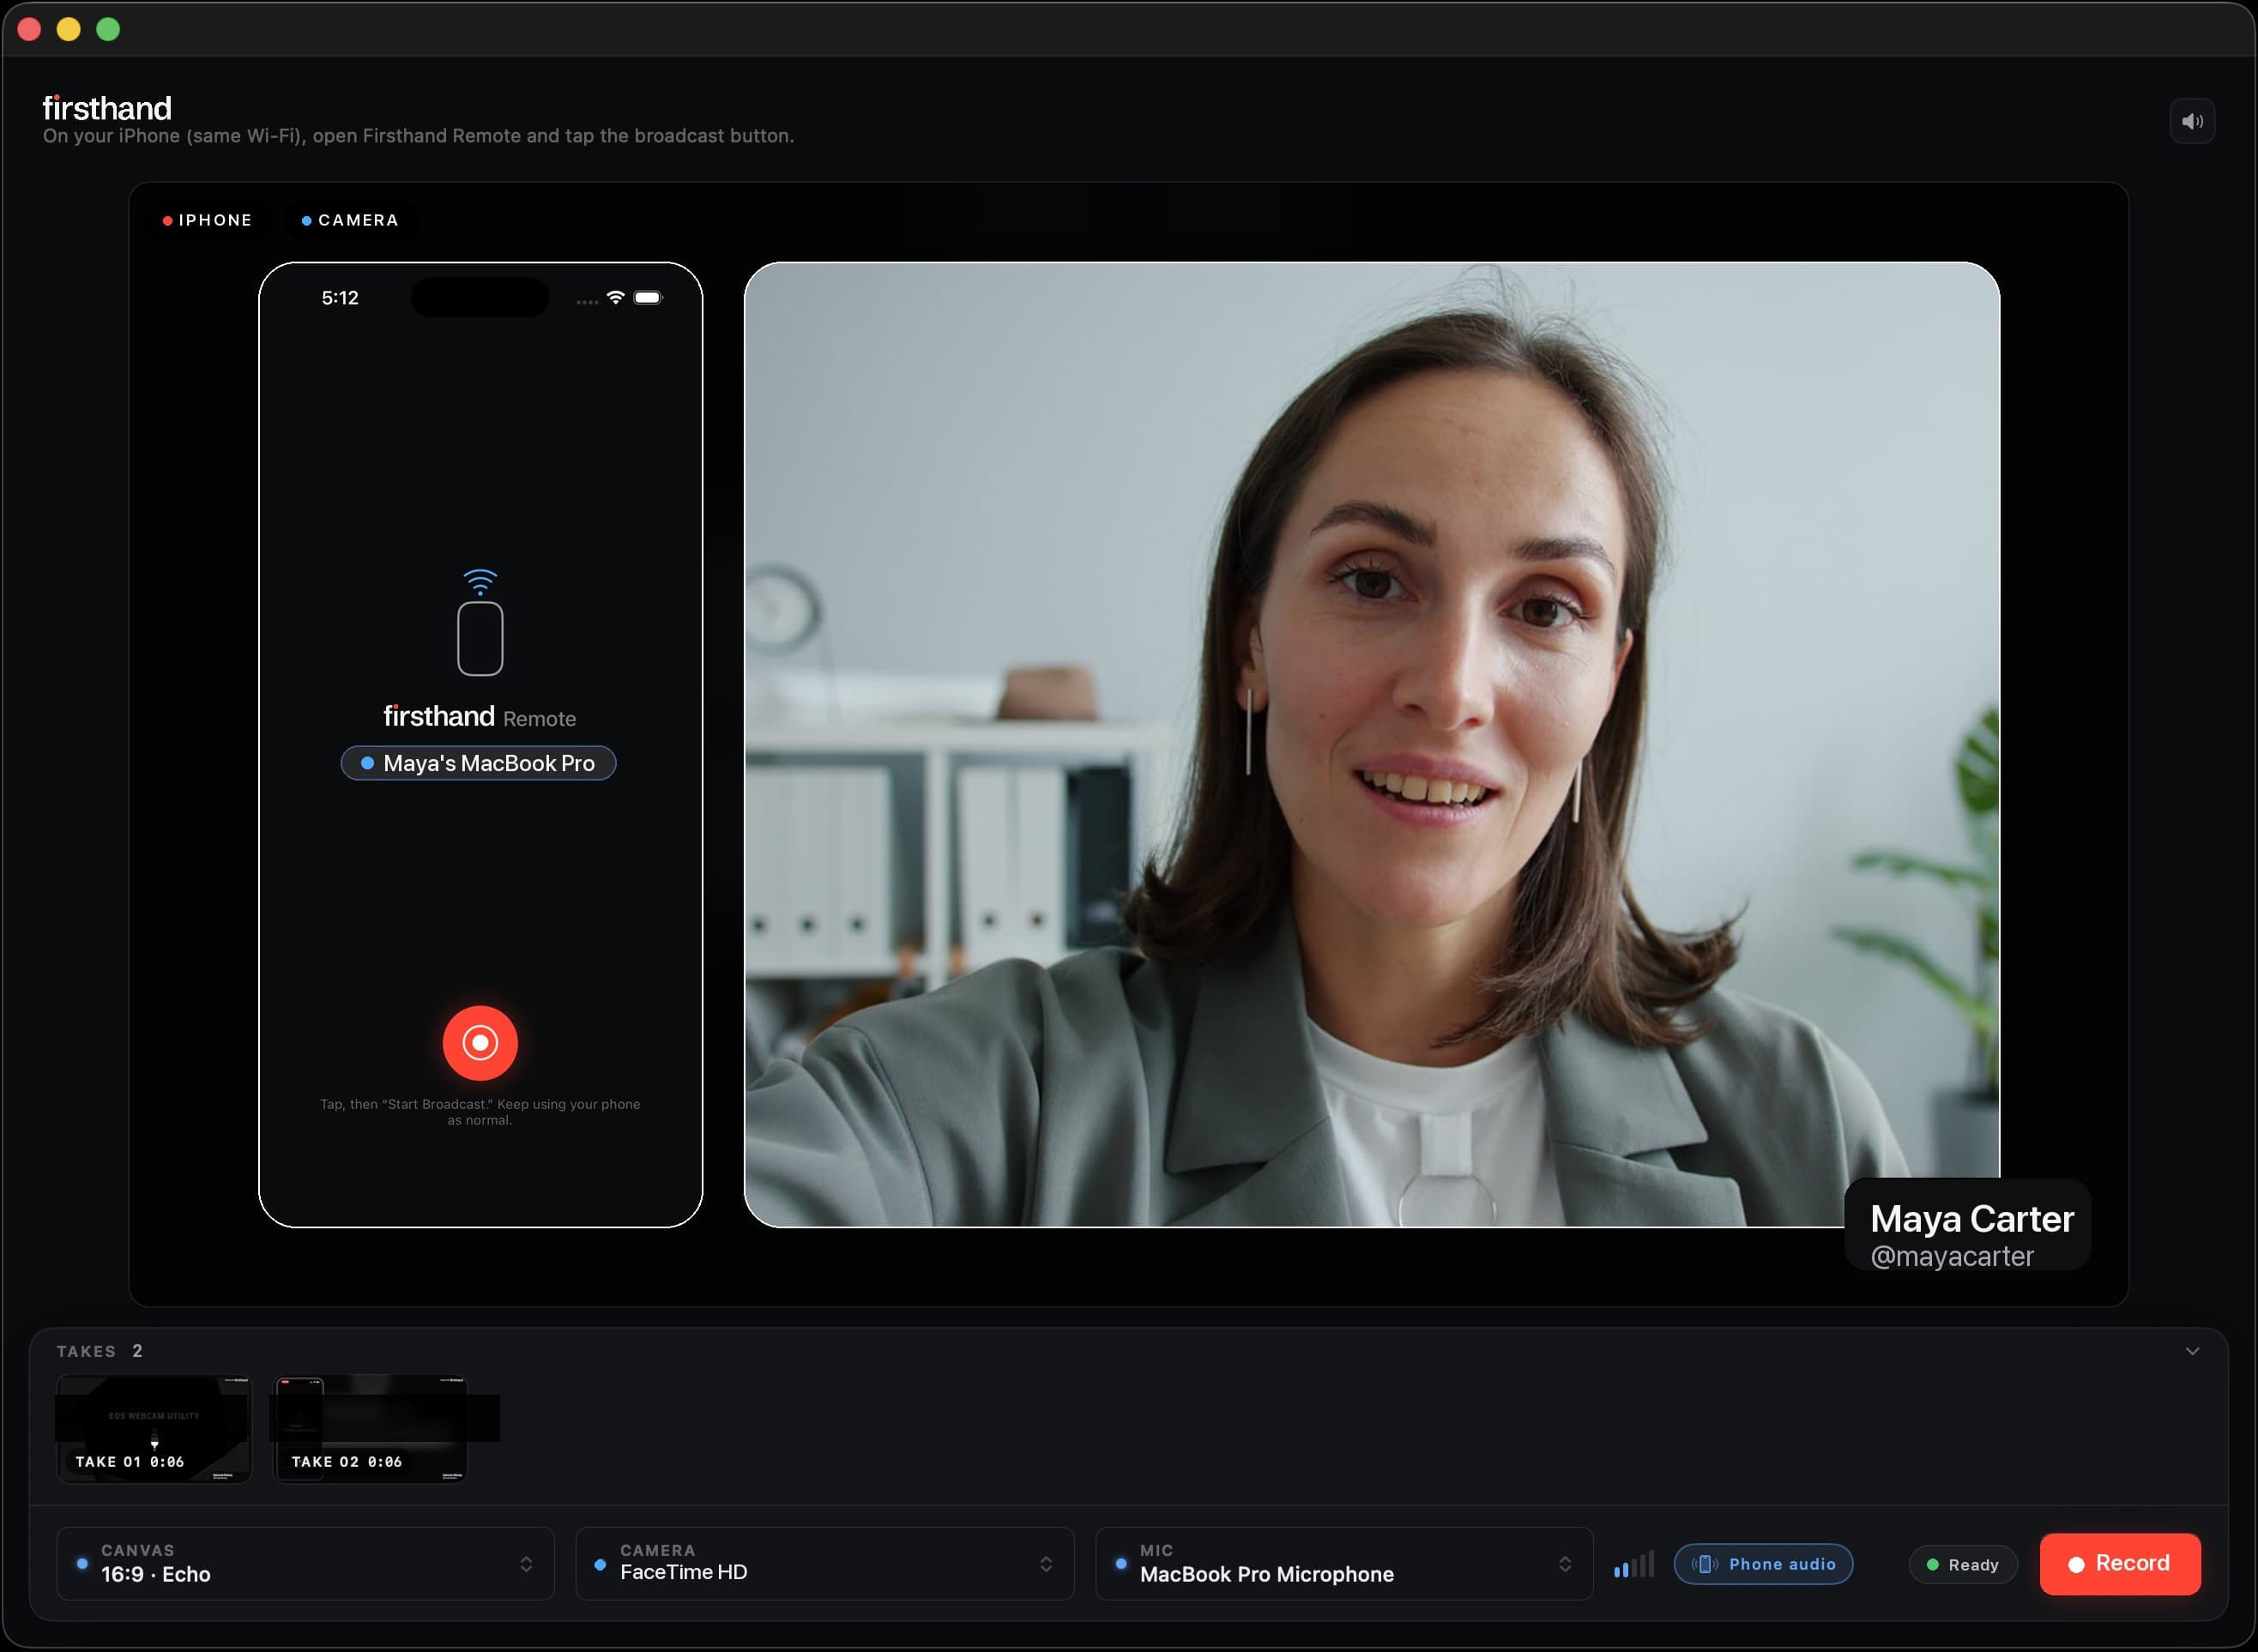Click the Maya Carter name badge
This screenshot has width=2258, height=1652.
1967,1225
